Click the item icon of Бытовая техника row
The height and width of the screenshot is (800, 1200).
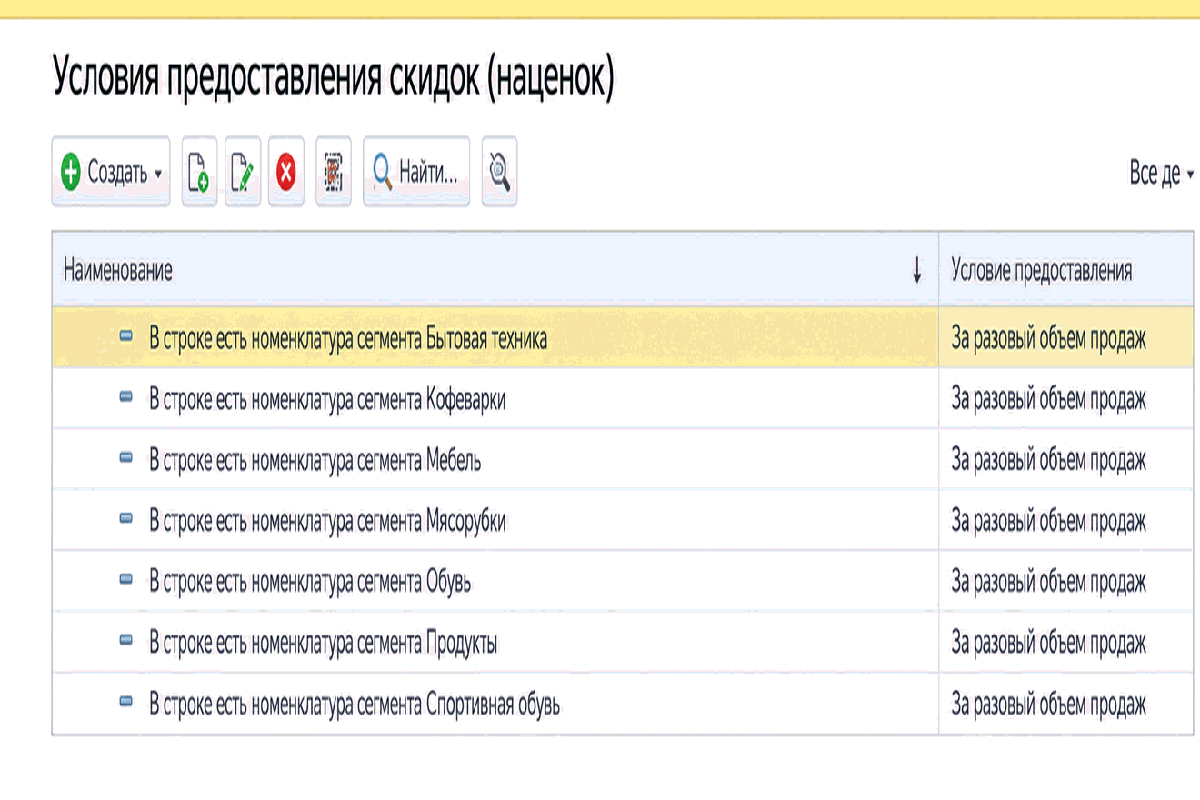tap(126, 336)
